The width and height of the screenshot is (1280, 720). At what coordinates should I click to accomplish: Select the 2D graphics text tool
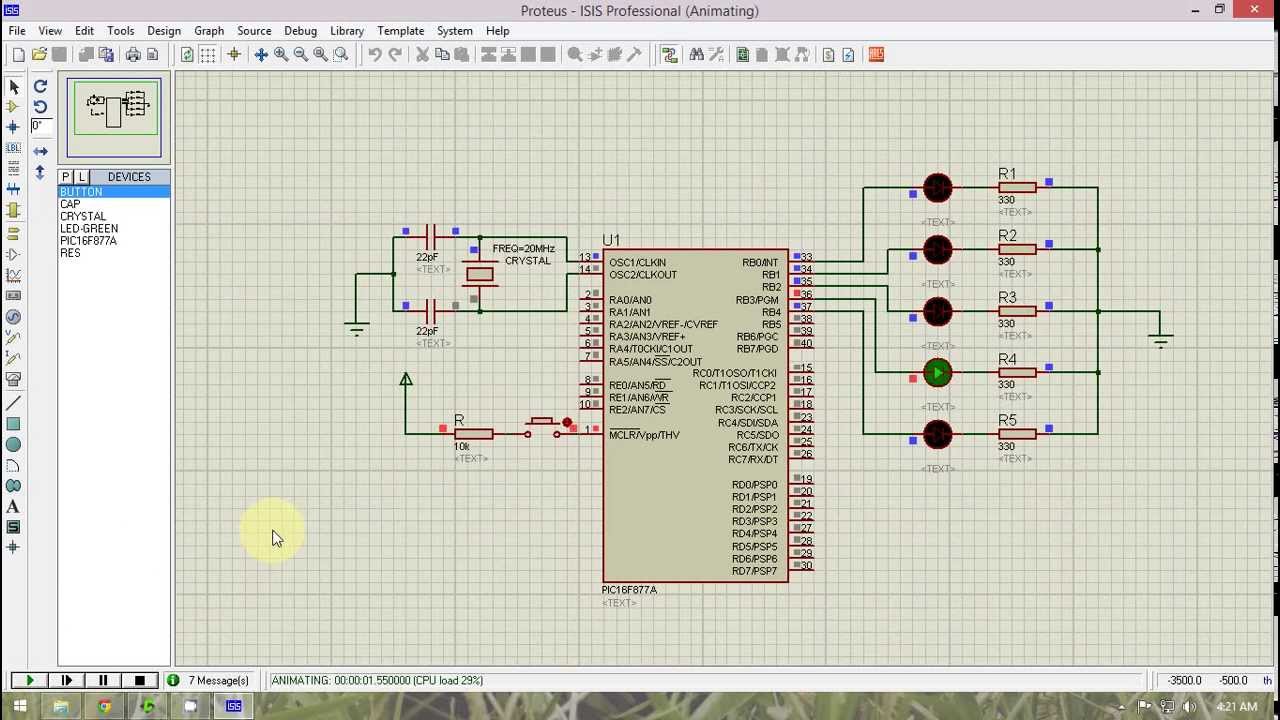click(x=13, y=507)
